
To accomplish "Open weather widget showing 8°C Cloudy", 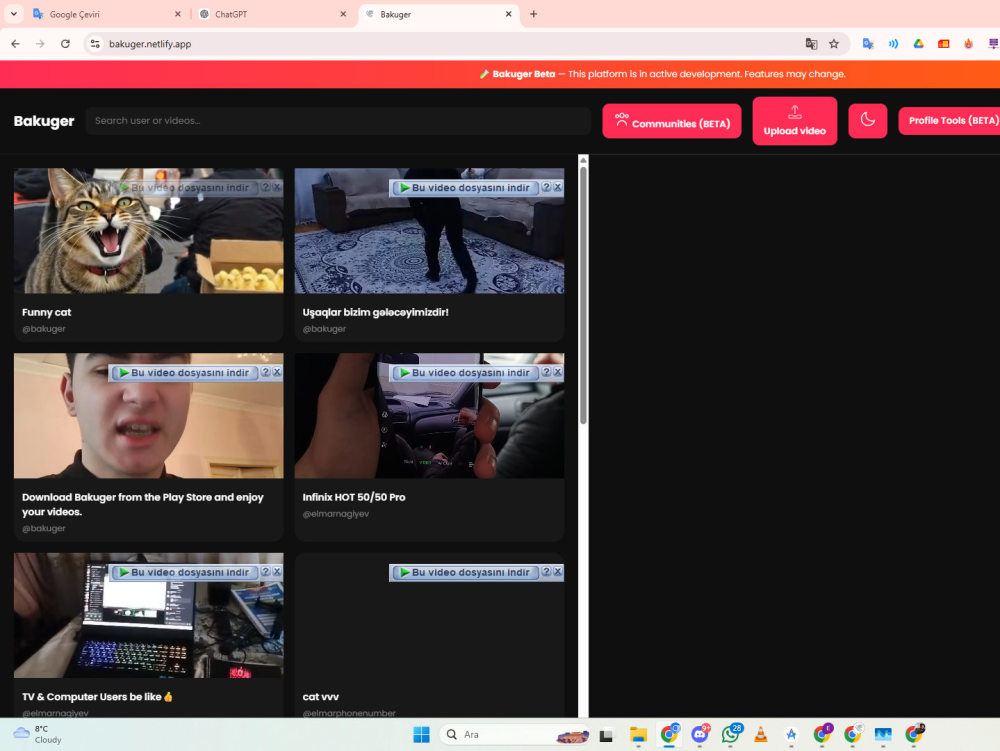I will [x=38, y=734].
